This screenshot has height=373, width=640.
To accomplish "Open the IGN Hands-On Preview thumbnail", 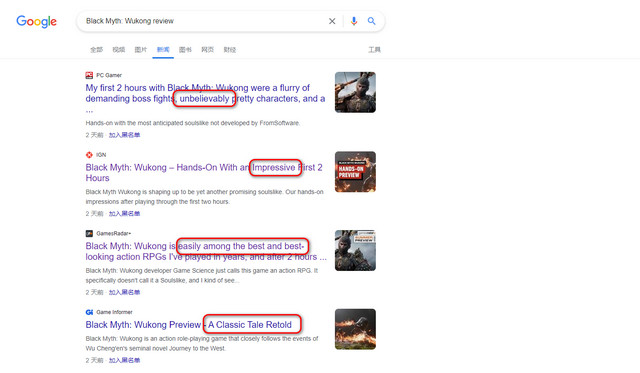I will (355, 172).
